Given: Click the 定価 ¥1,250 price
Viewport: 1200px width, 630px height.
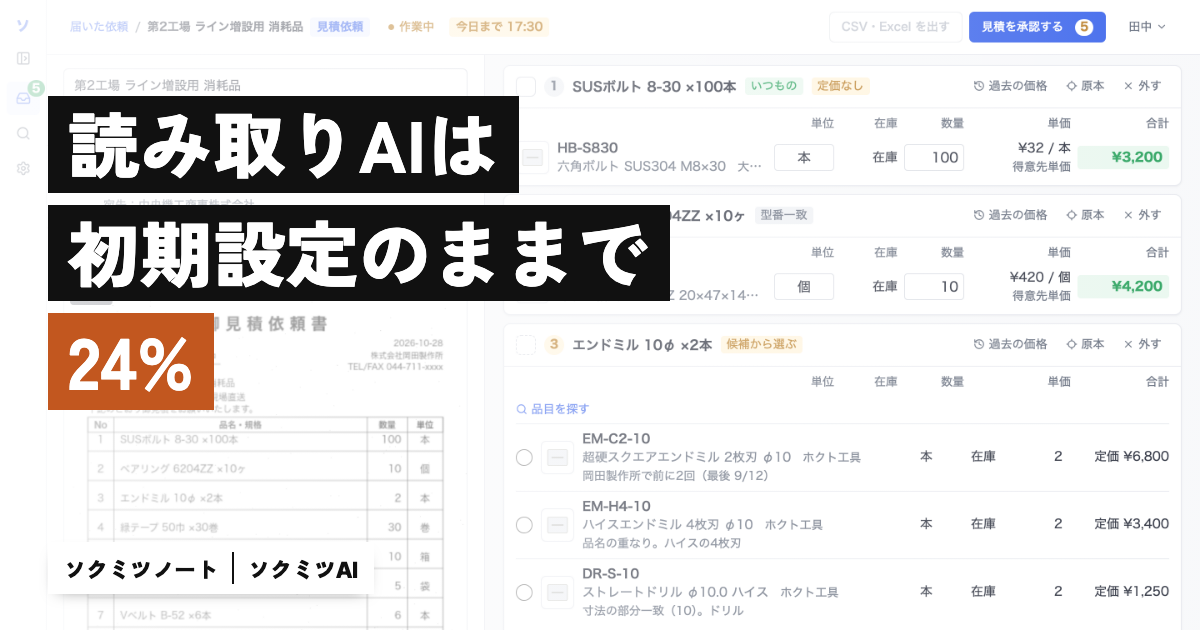Looking at the screenshot, I should 1131,591.
